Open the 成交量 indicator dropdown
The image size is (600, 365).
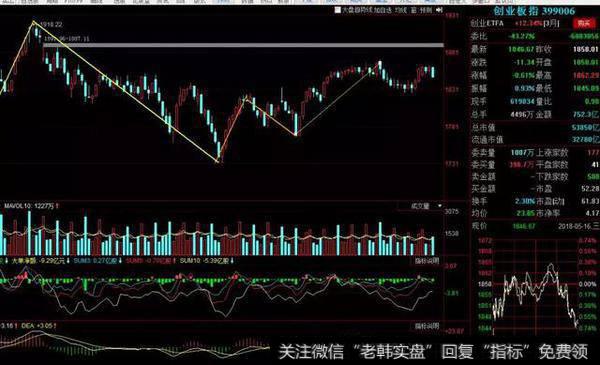420,206
